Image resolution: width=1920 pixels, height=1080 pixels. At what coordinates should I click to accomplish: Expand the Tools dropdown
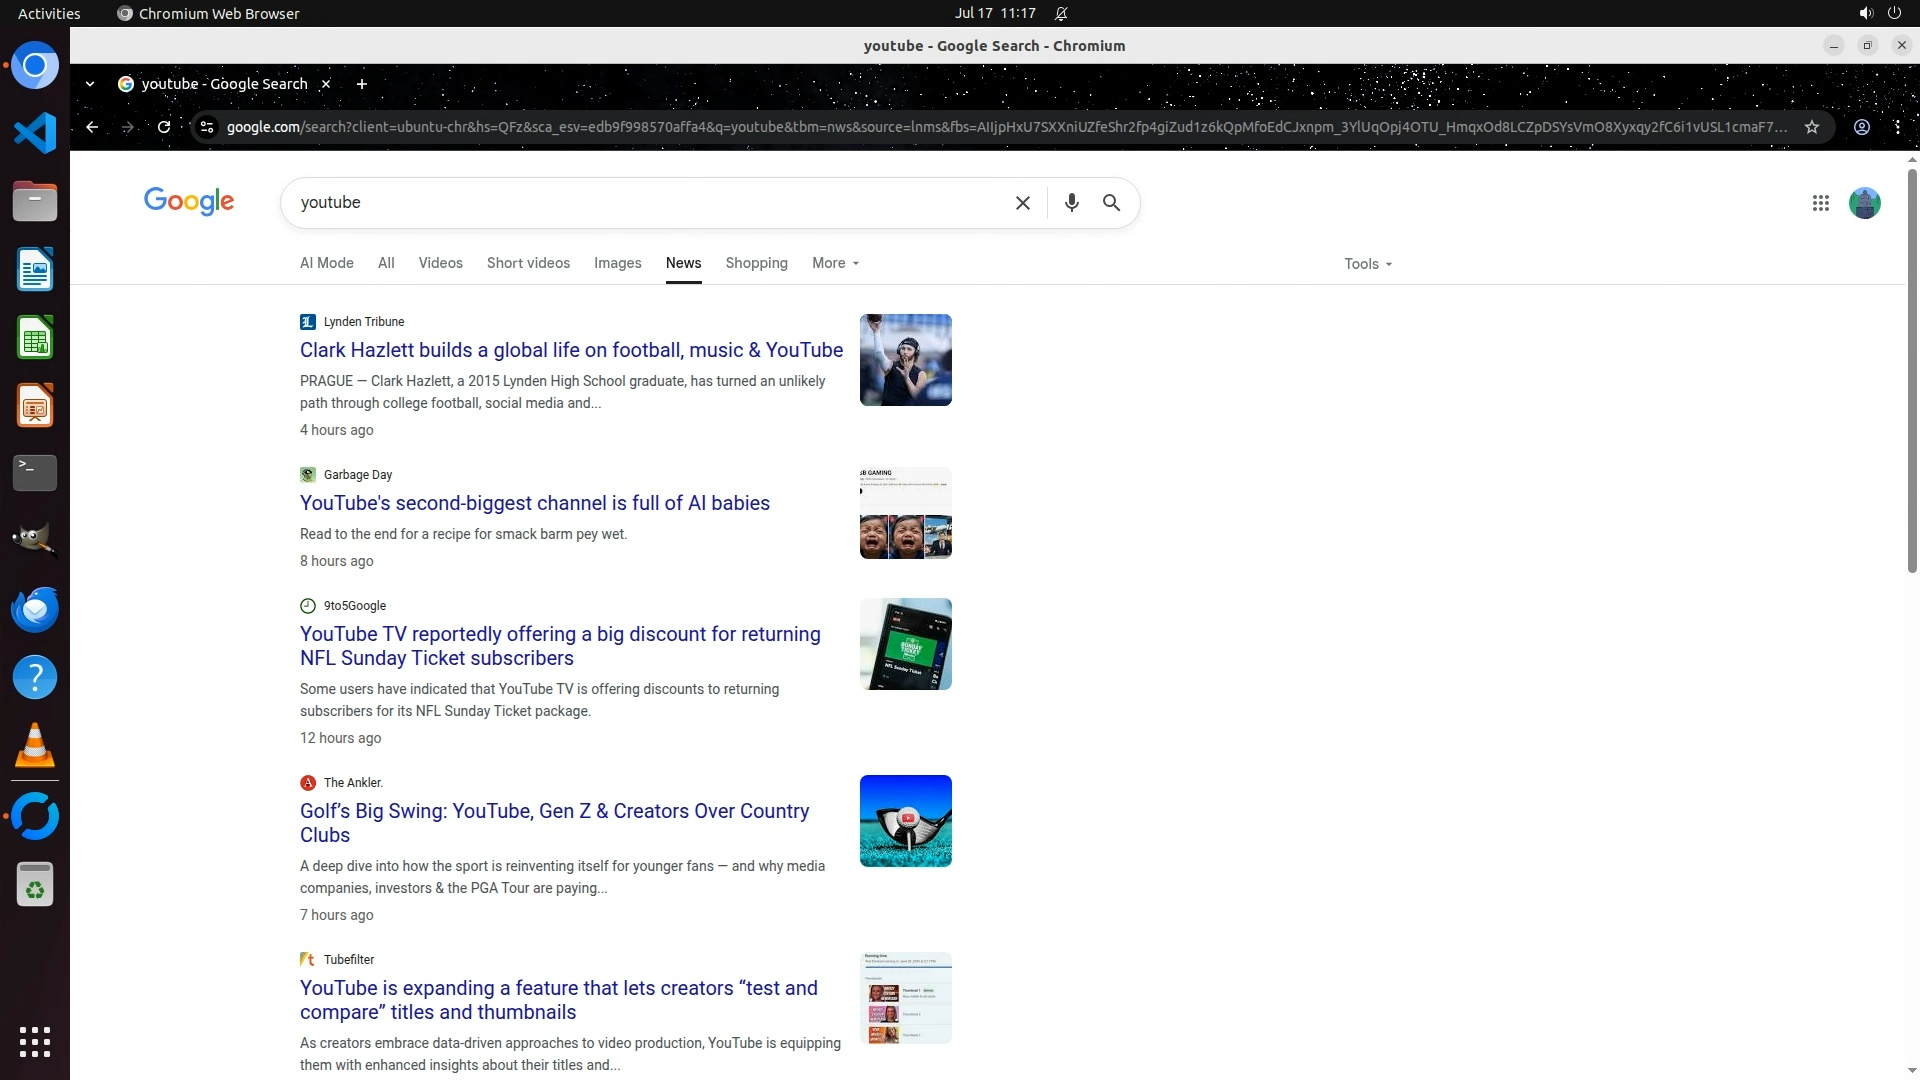(x=1367, y=264)
